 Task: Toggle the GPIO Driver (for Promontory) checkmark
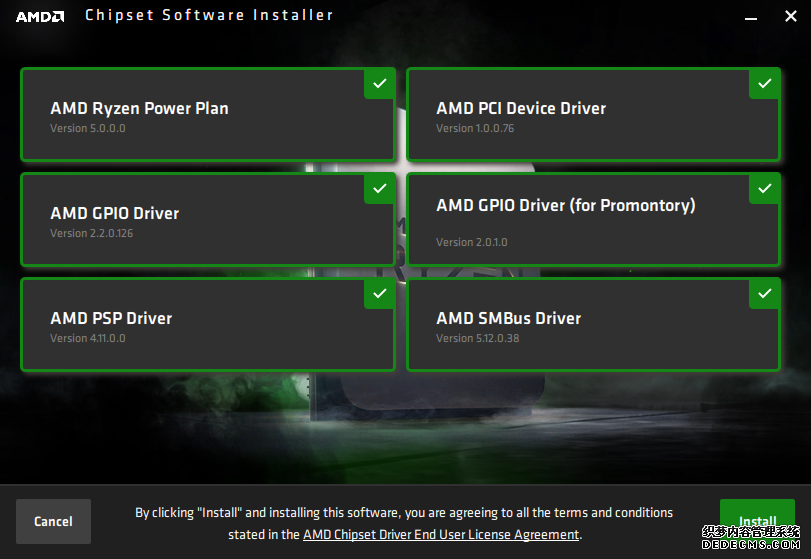(764, 189)
